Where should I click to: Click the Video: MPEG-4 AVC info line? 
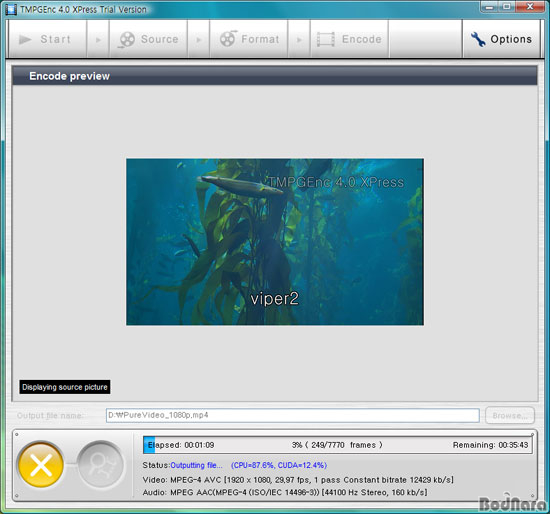point(298,480)
